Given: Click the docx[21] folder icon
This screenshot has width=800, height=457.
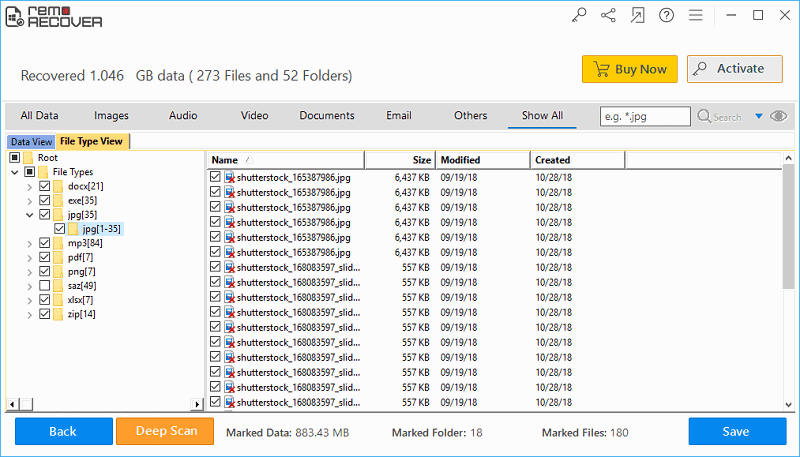Looking at the screenshot, I should pyautogui.click(x=58, y=186).
